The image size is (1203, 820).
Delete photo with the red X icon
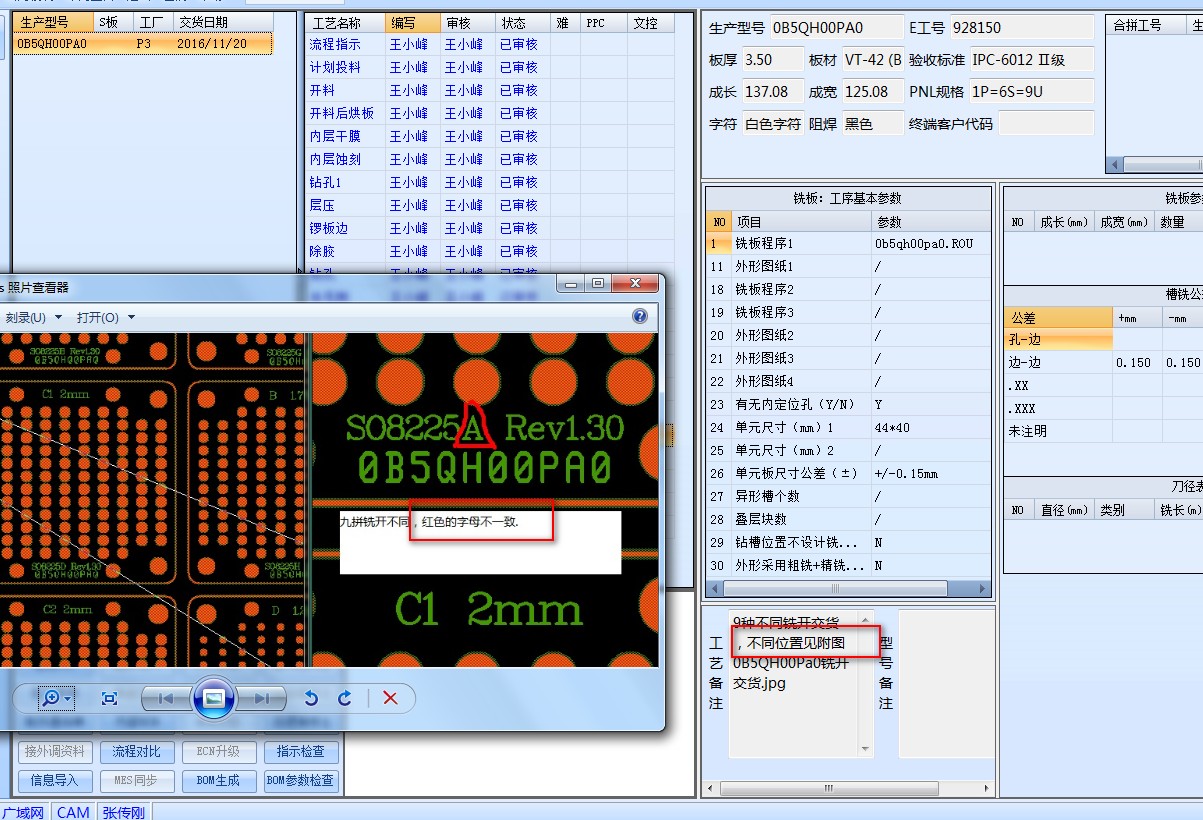pos(391,698)
